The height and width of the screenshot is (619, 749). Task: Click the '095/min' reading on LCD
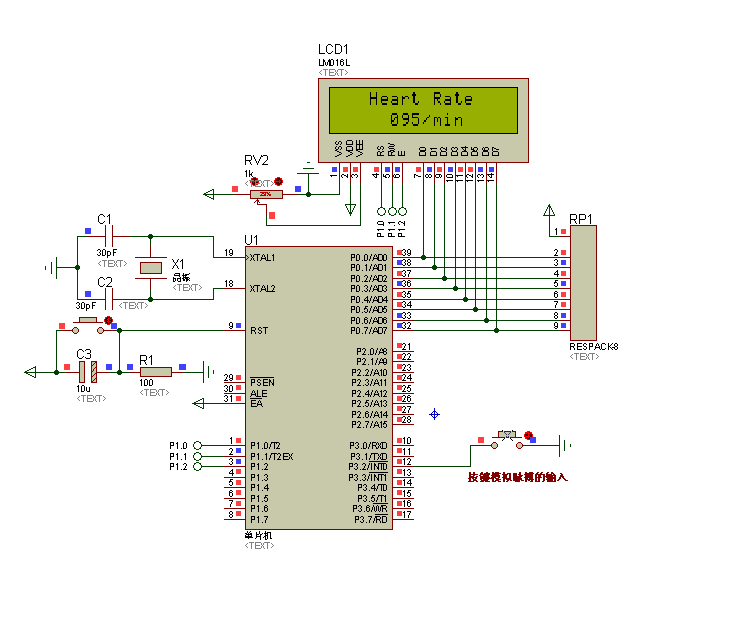point(427,119)
